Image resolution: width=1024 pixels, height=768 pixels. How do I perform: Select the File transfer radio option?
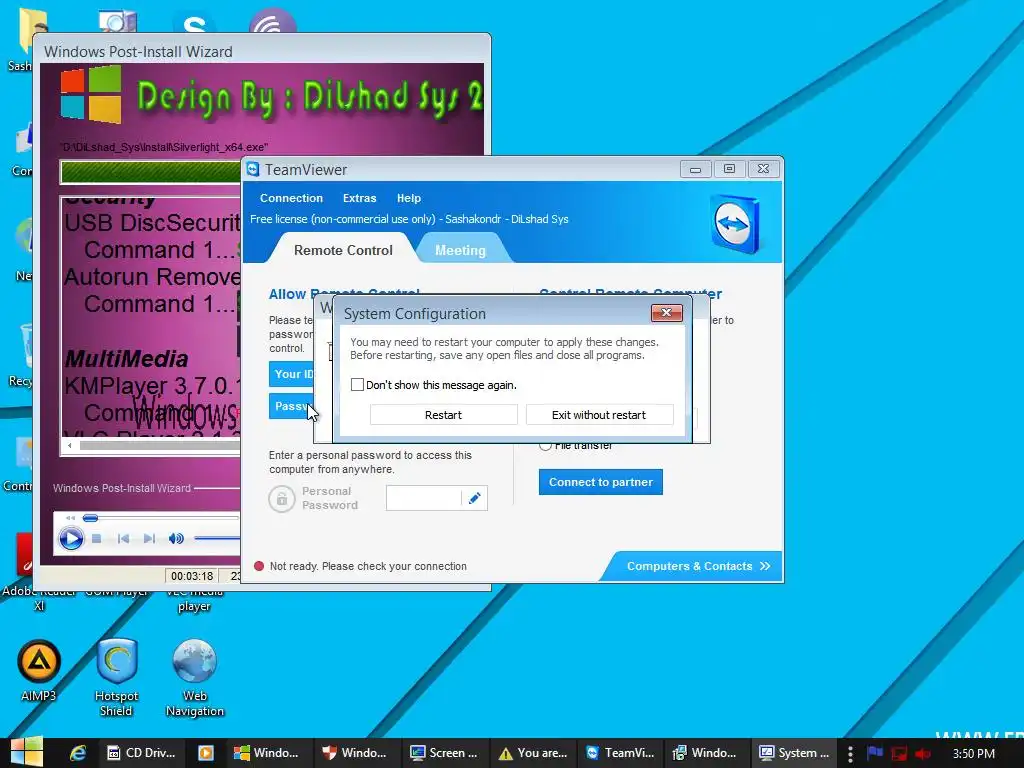pyautogui.click(x=545, y=445)
